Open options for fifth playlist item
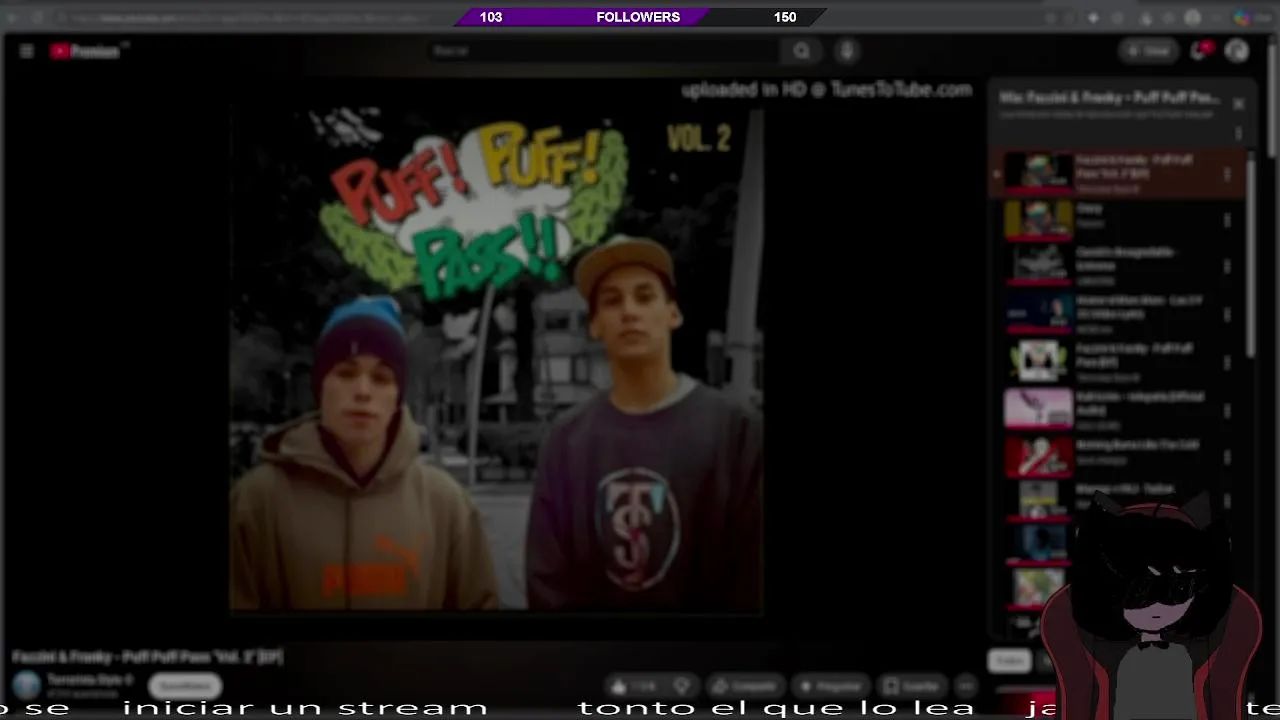1280x720 pixels. (x=1227, y=362)
